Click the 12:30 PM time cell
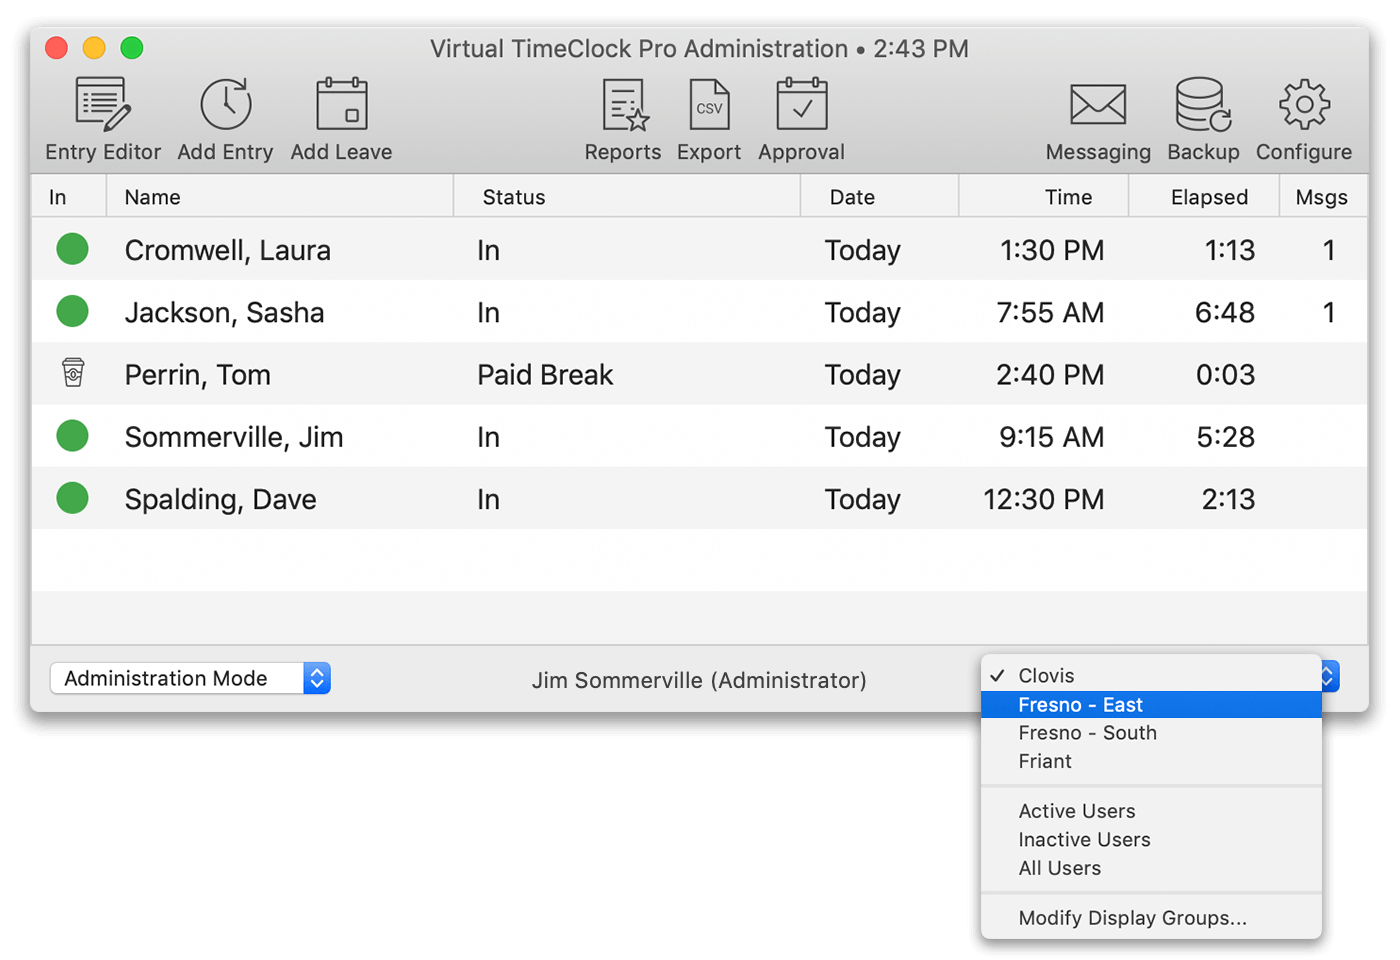The height and width of the screenshot is (960, 1400). 1044,499
